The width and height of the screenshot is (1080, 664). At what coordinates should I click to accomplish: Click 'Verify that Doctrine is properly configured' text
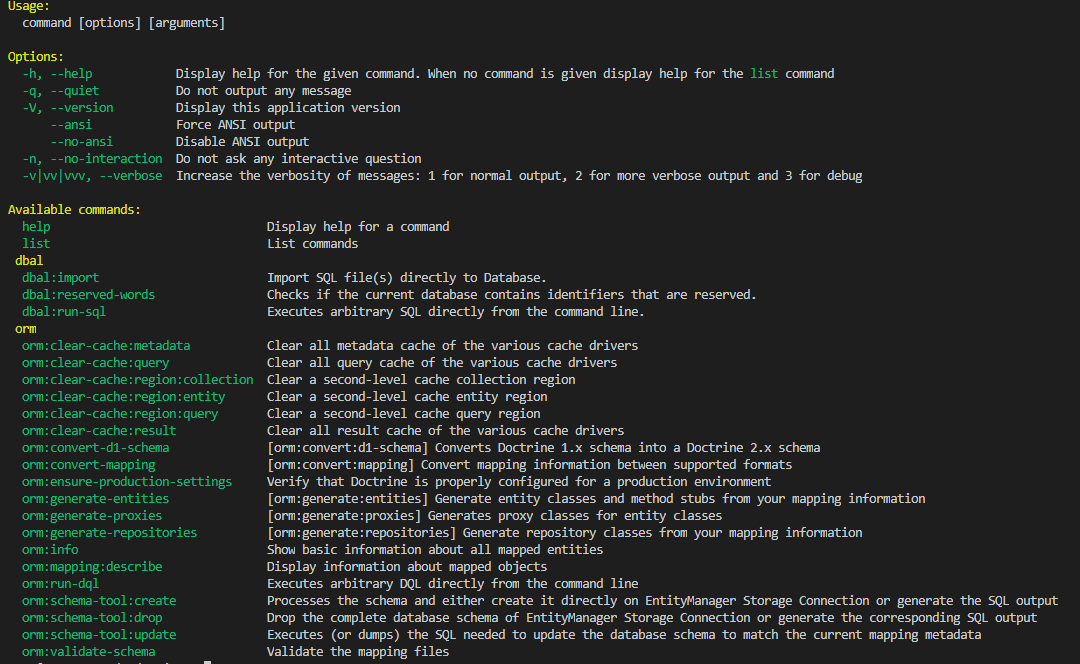(x=519, y=481)
